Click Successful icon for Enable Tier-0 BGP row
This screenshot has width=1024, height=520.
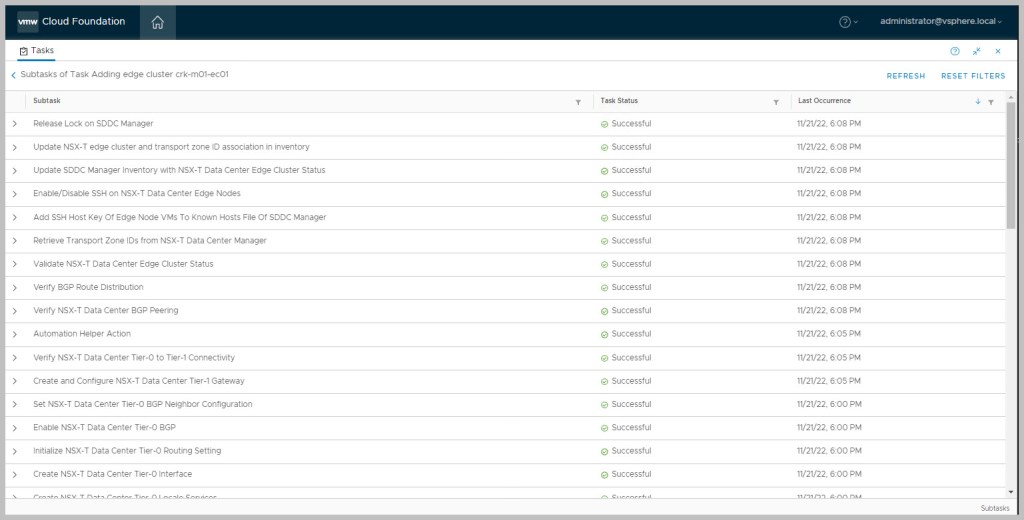[x=604, y=429]
